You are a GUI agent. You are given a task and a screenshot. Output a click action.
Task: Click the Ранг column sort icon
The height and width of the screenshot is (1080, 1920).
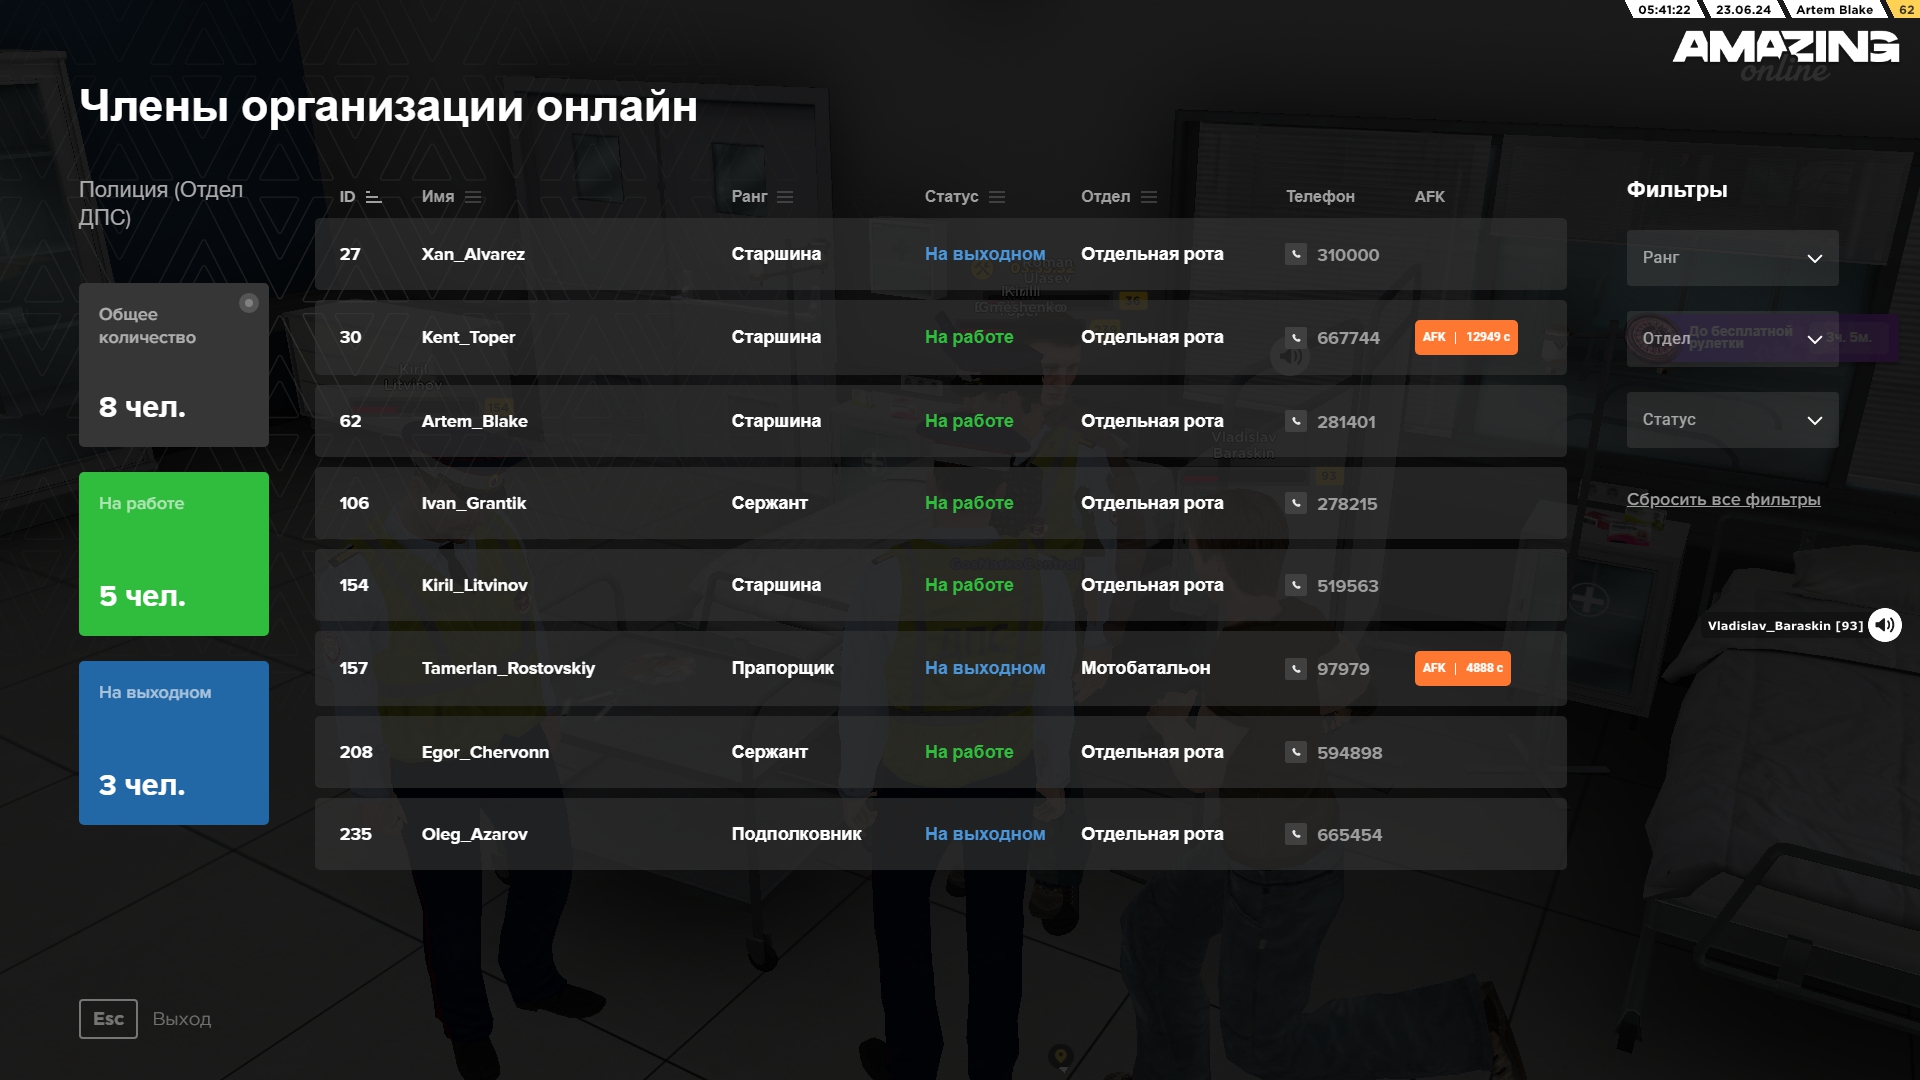coord(785,197)
